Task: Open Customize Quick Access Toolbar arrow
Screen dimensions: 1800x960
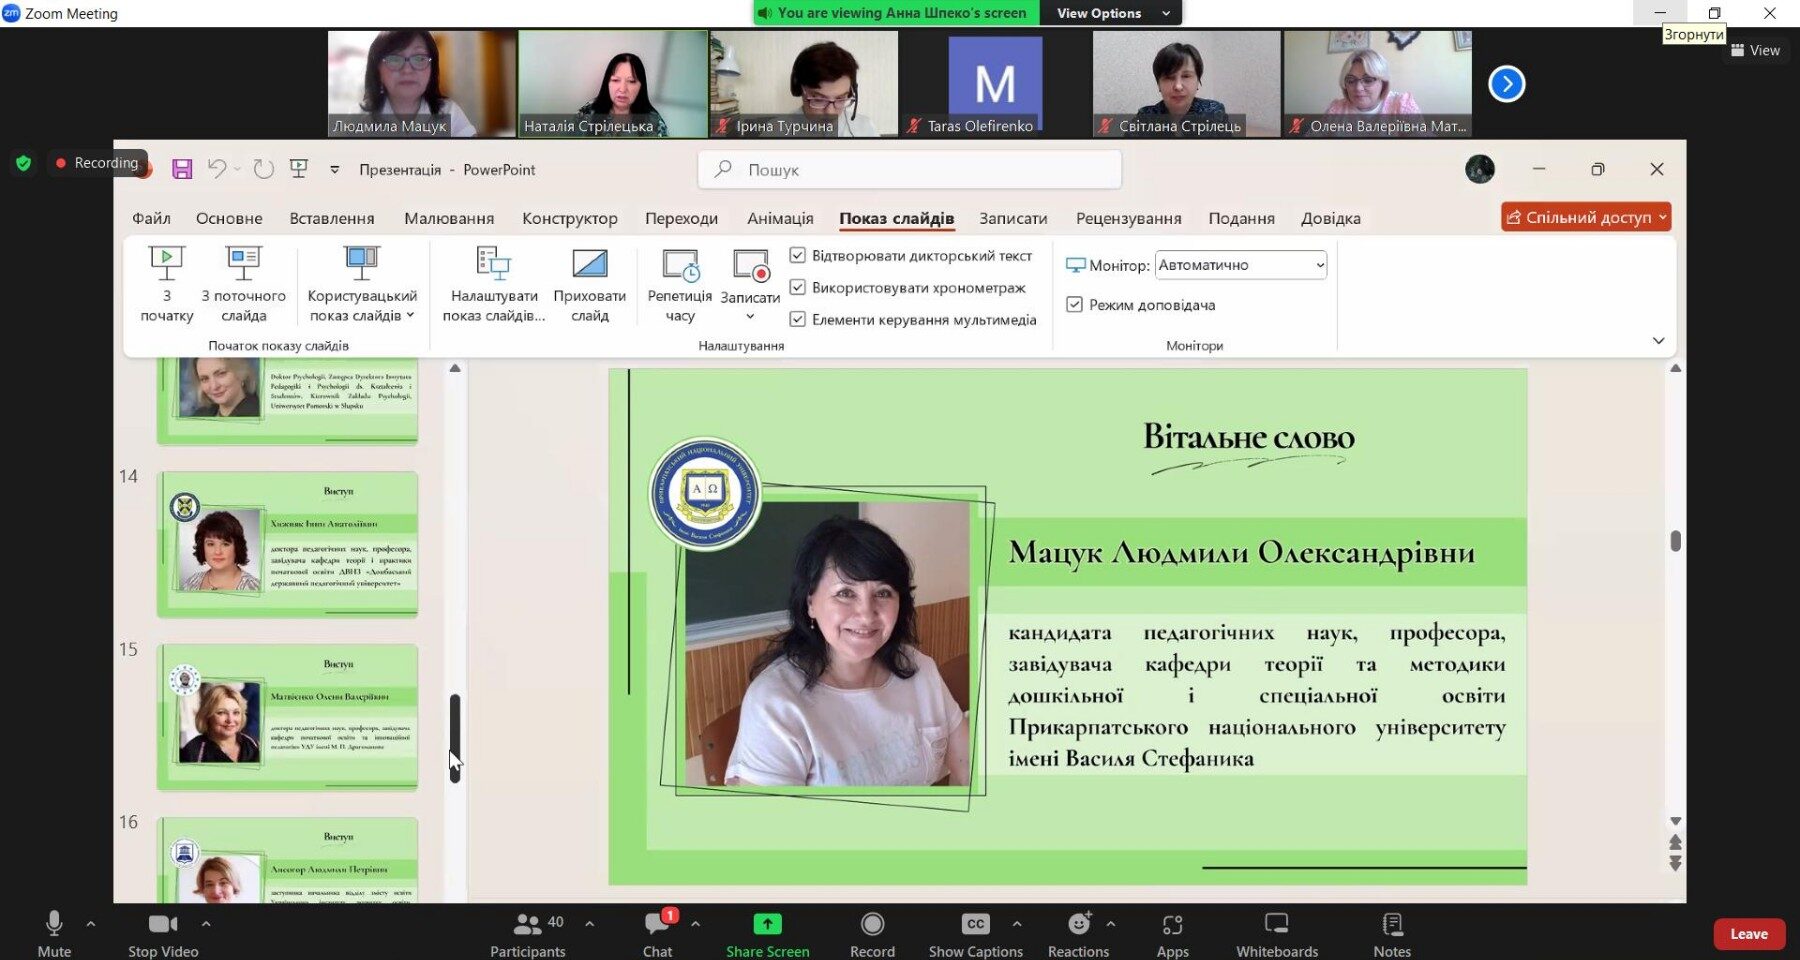Action: pyautogui.click(x=334, y=169)
